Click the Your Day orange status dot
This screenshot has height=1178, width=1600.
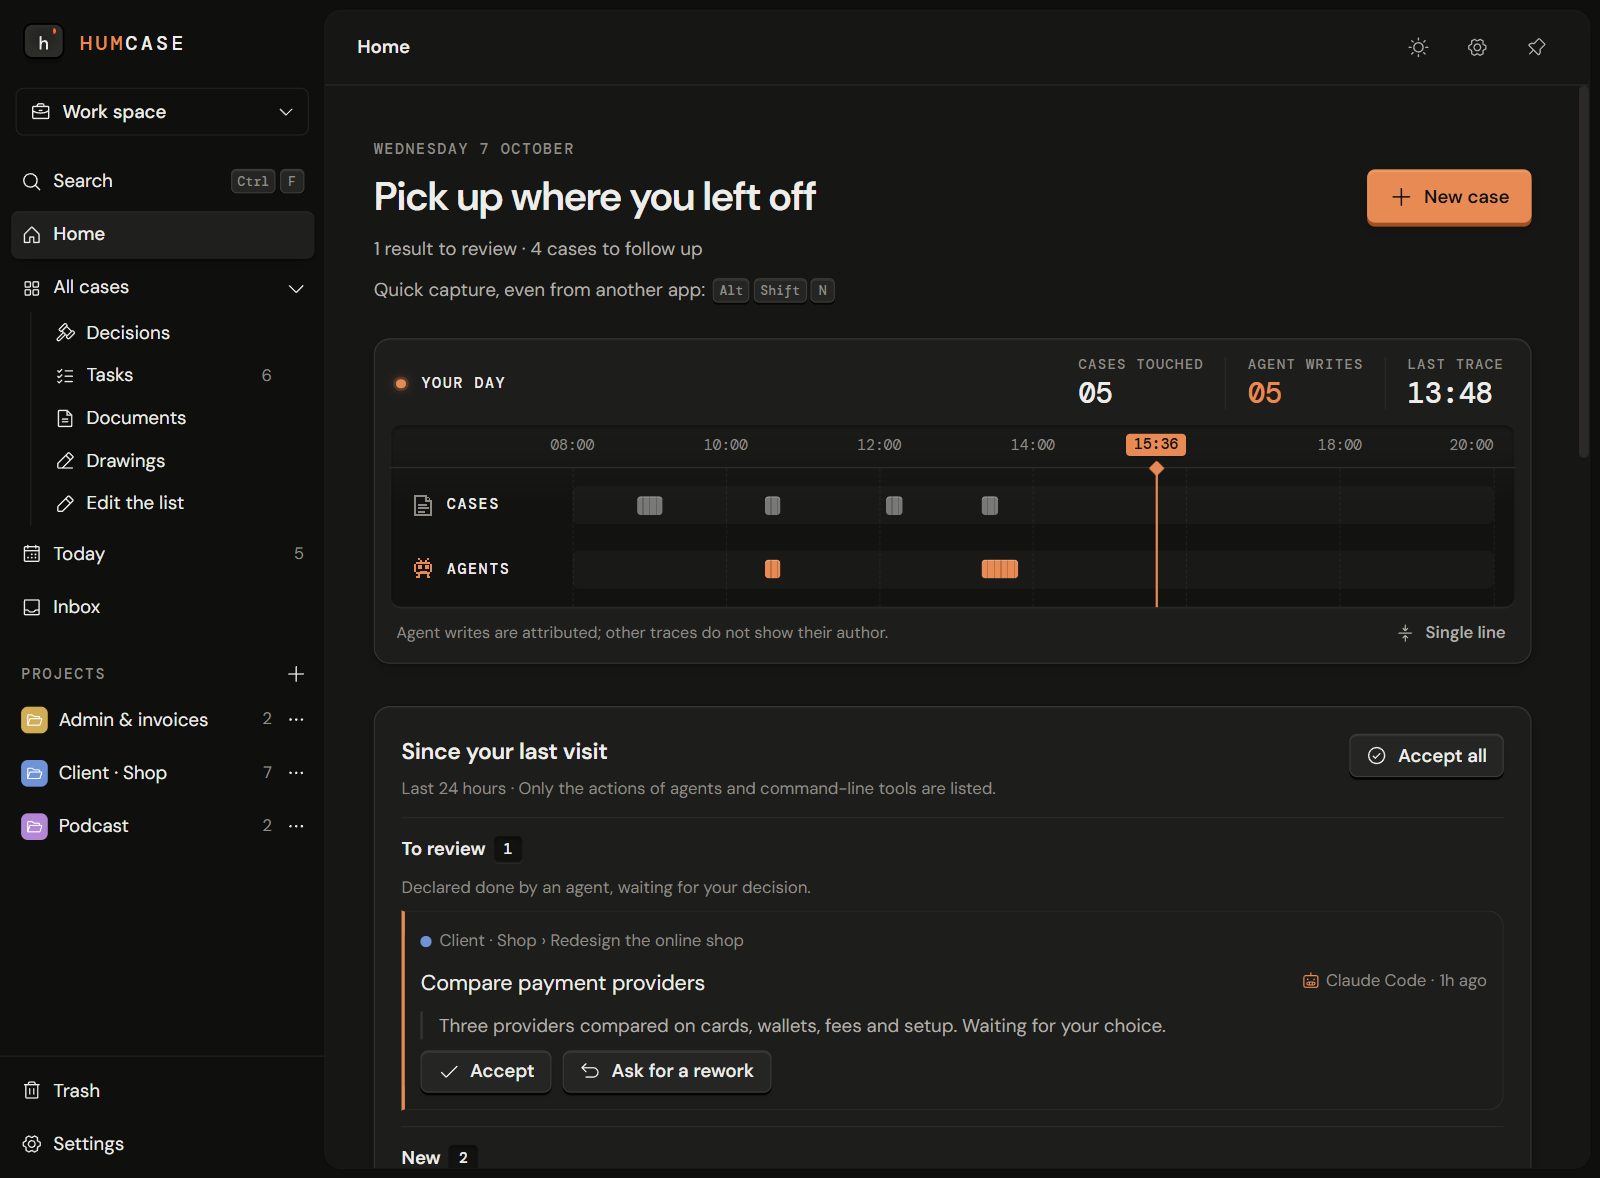tap(401, 383)
